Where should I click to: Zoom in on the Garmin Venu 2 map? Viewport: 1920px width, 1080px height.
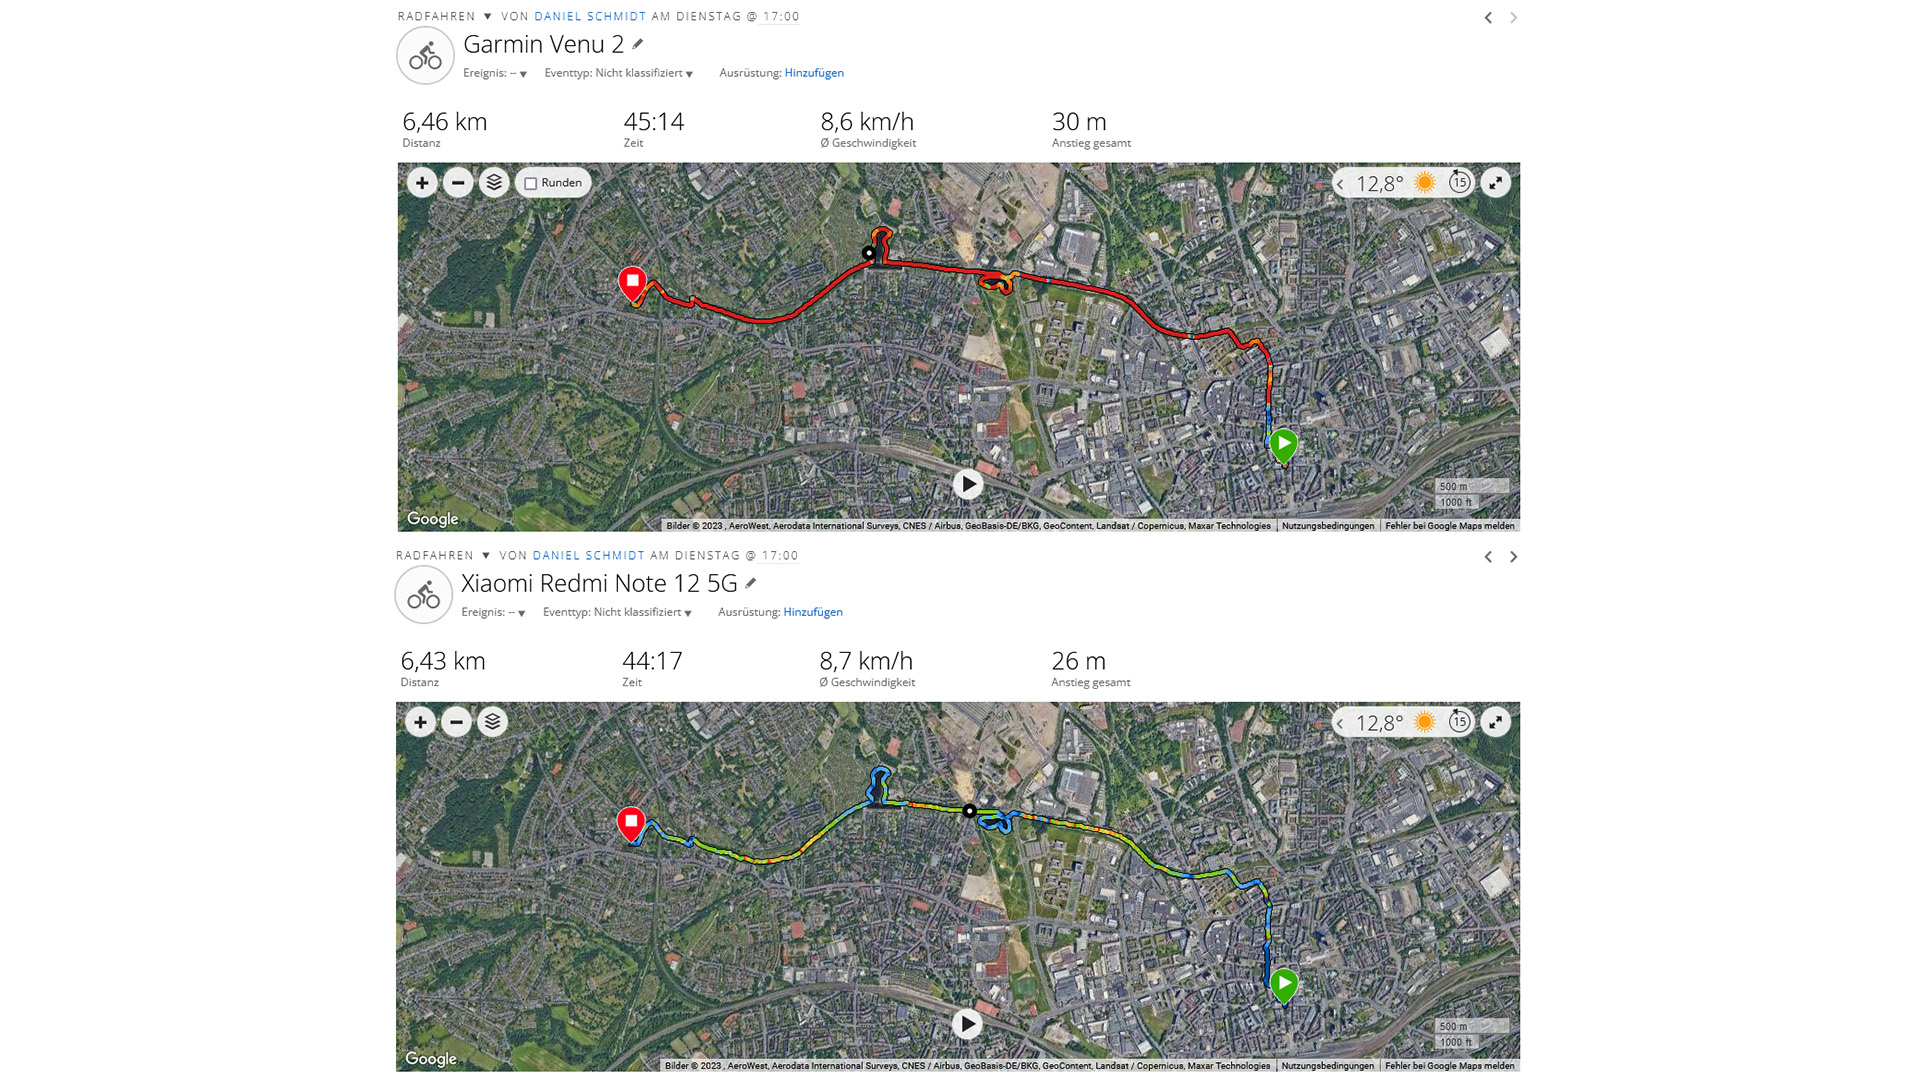point(422,183)
